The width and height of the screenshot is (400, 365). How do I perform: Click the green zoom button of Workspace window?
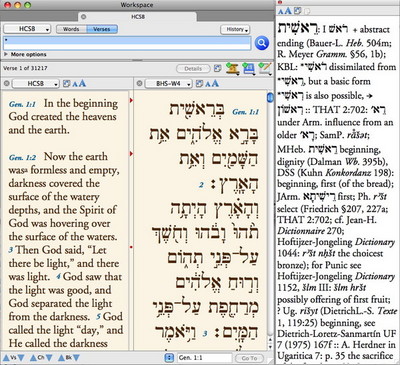[27, 5]
